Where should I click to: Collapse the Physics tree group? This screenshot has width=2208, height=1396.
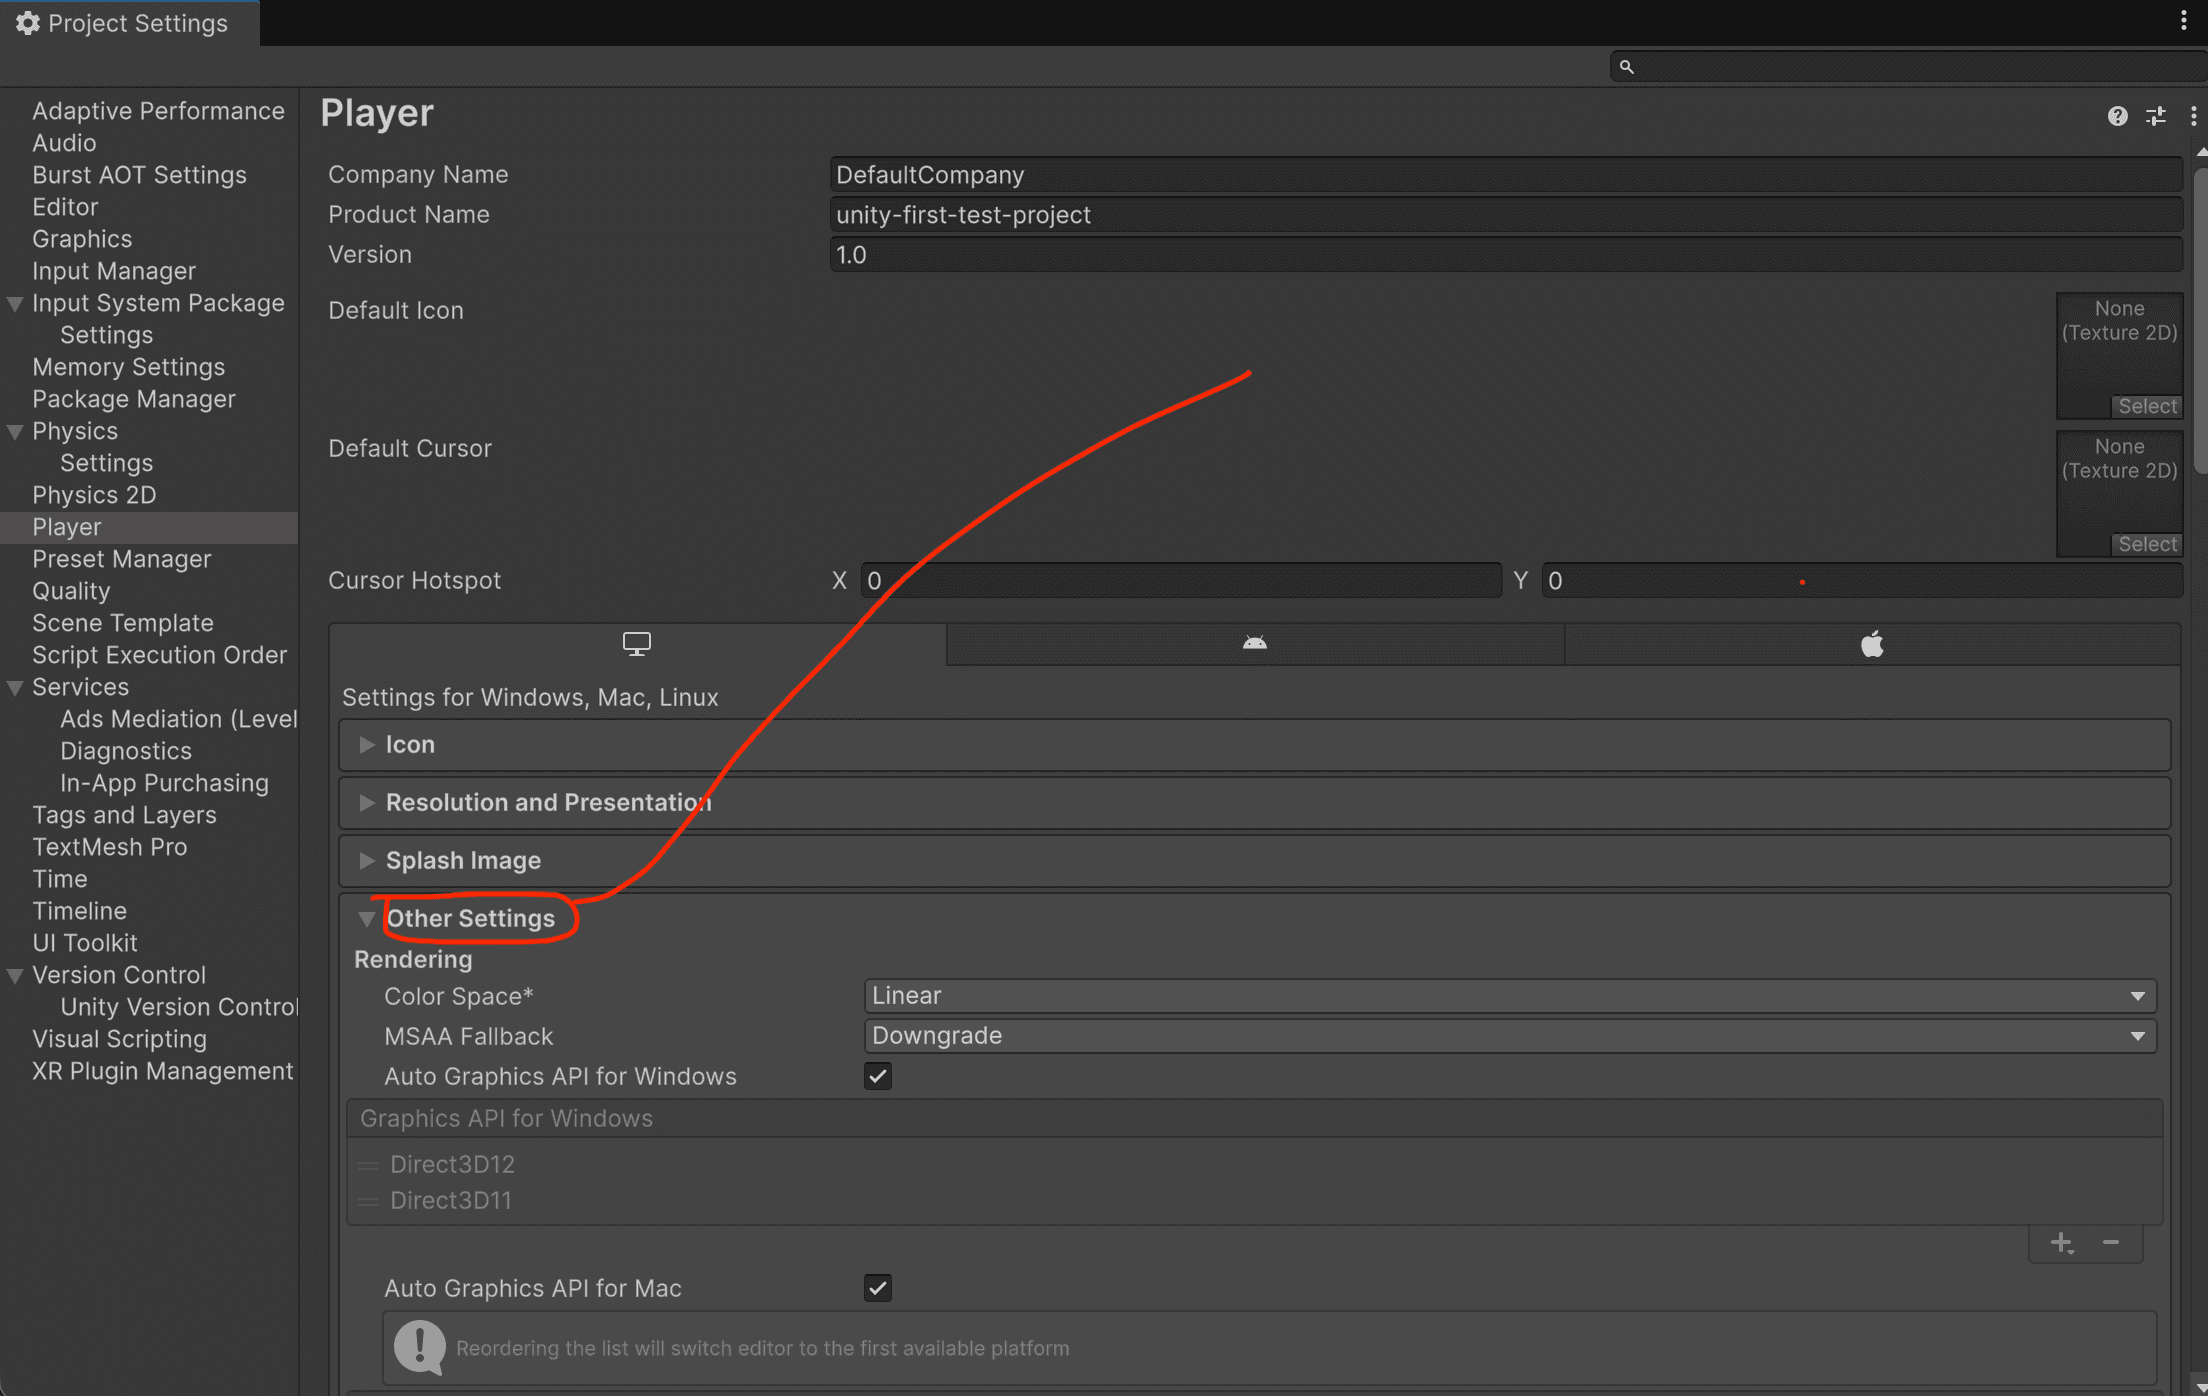pos(15,432)
